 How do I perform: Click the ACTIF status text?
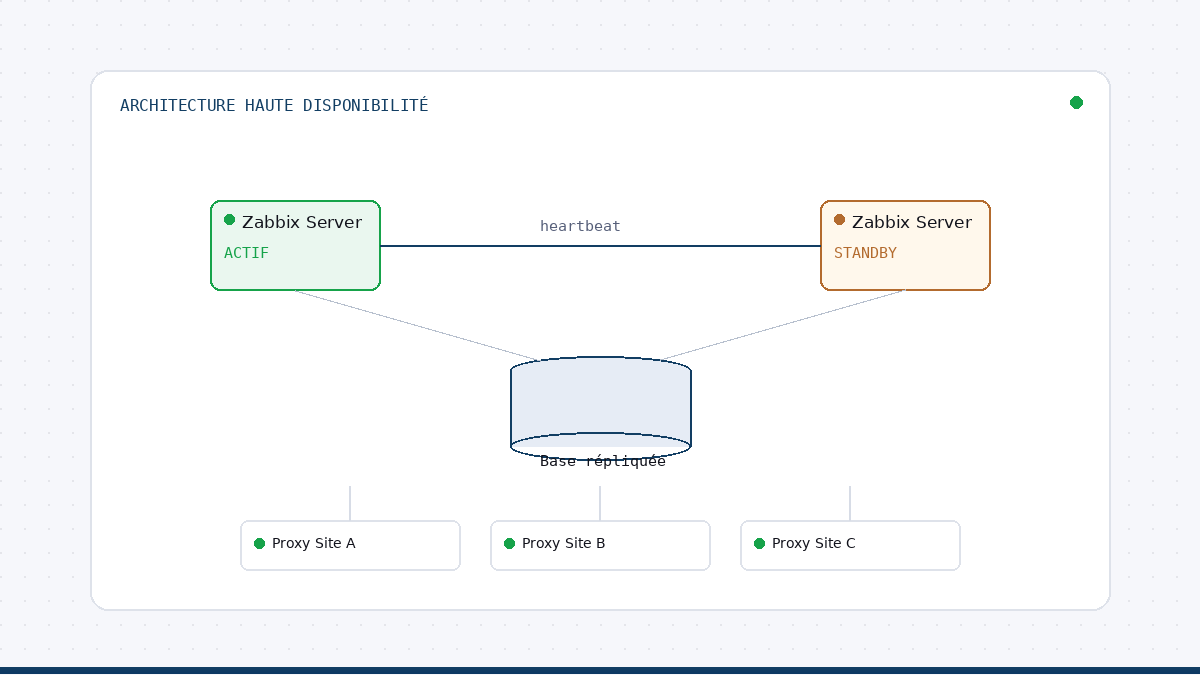pyautogui.click(x=246, y=253)
